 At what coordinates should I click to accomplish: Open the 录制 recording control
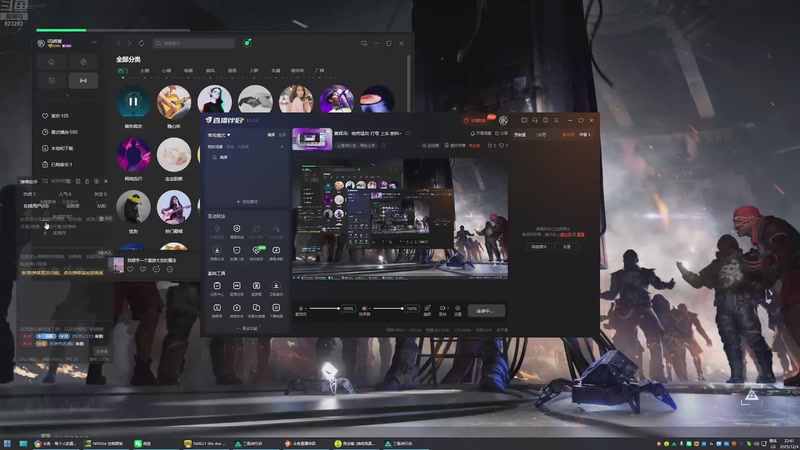point(442,310)
